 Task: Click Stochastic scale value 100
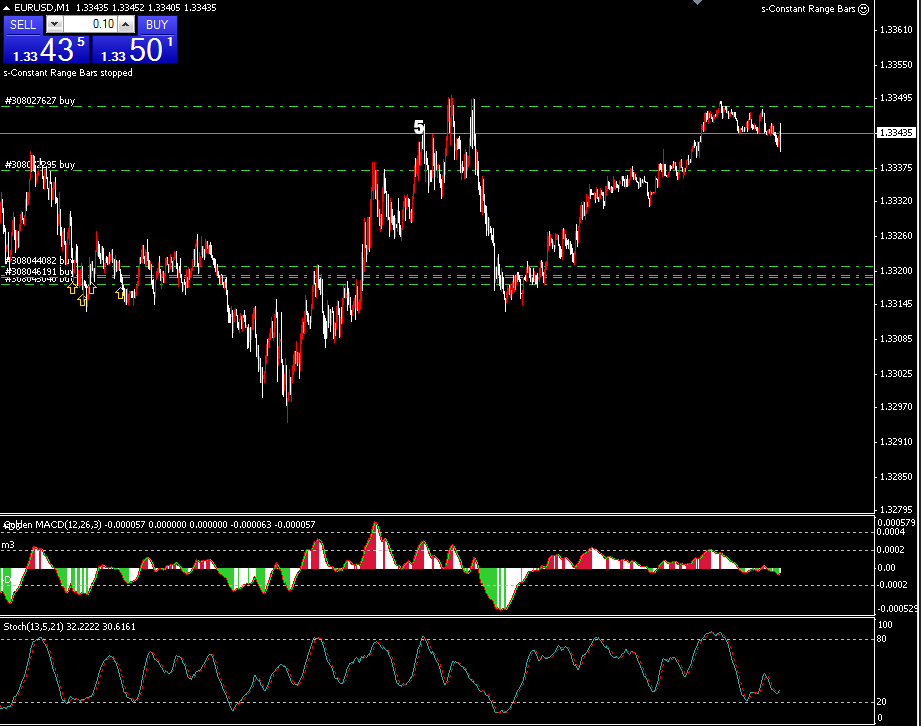pyautogui.click(x=885, y=625)
